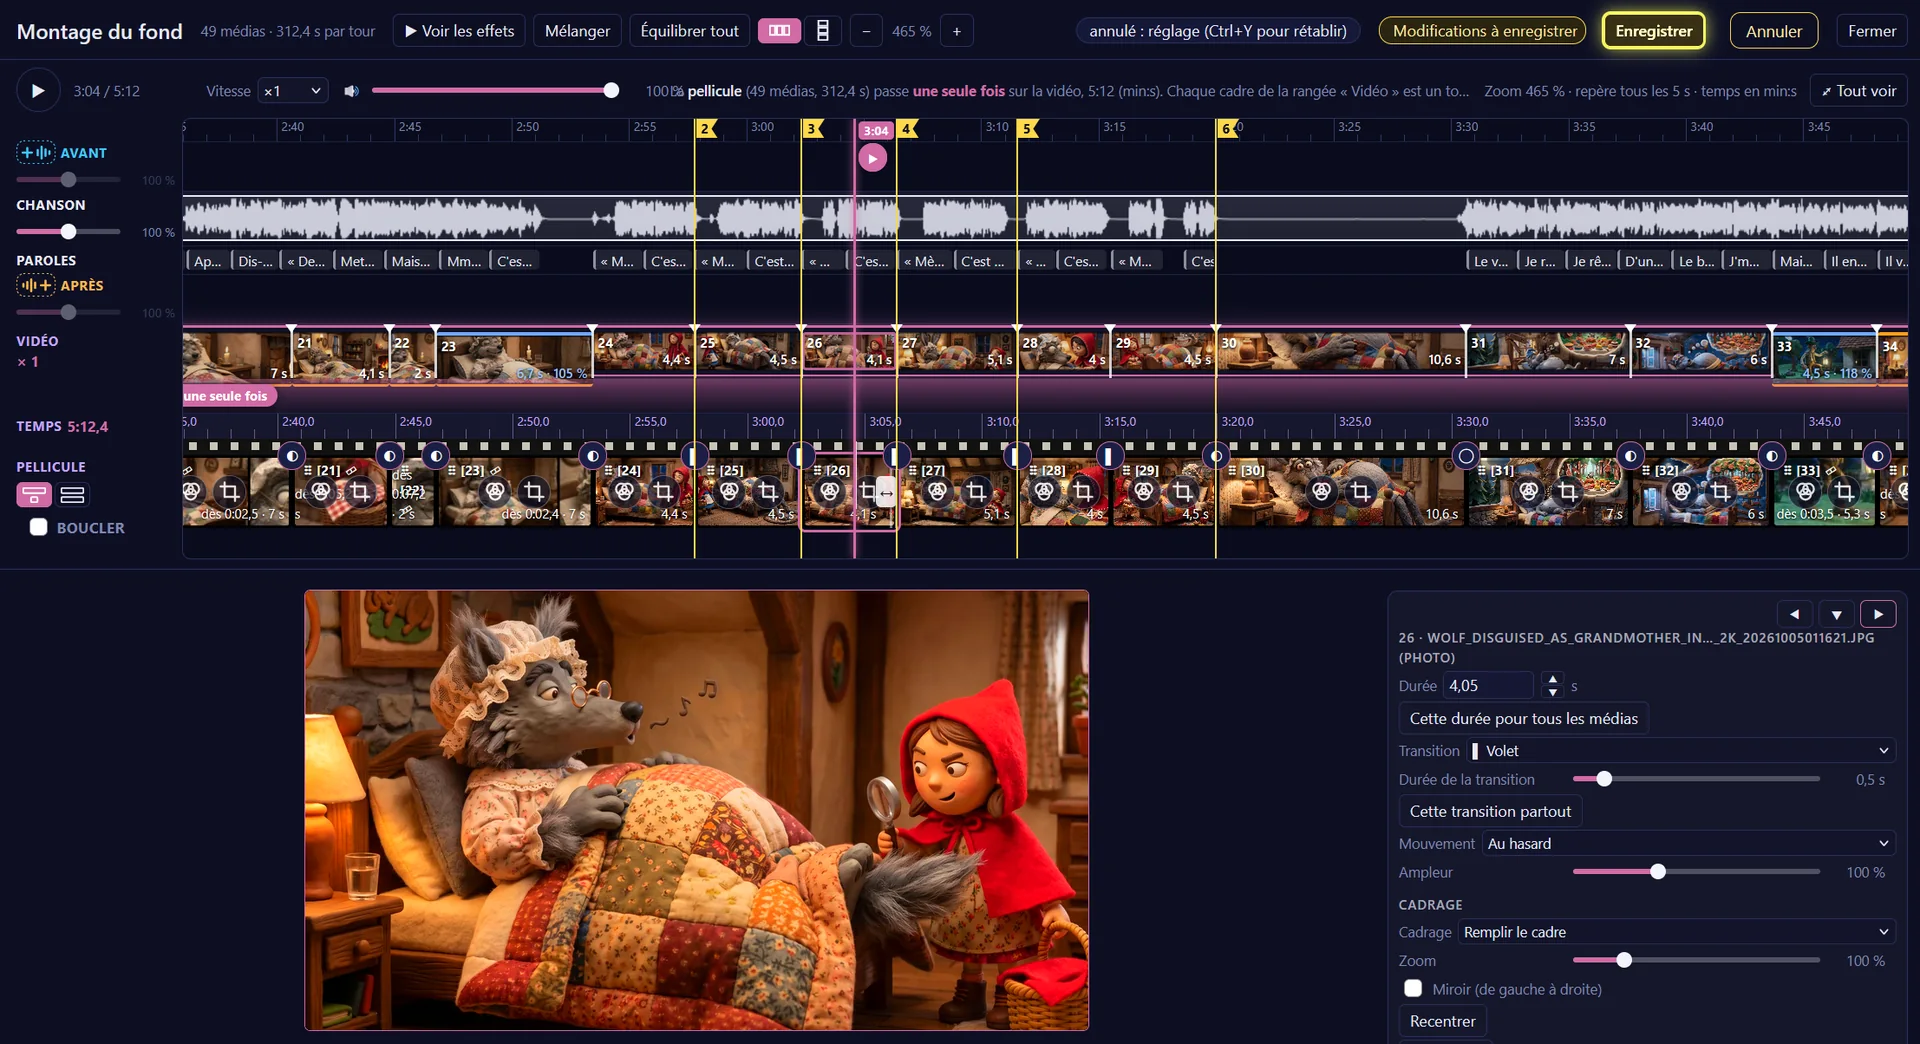Viewport: 1920px width, 1044px height.
Task: Open the Cadrage Remplir le cadre dropdown
Action: [1677, 931]
